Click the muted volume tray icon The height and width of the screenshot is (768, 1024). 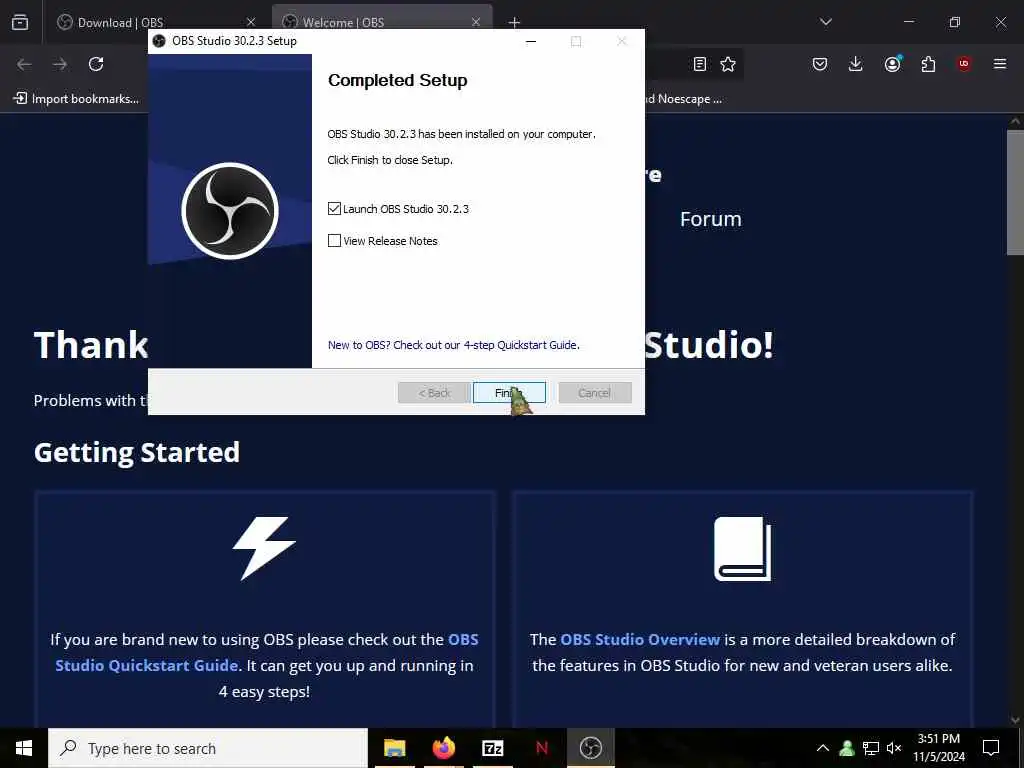[894, 748]
